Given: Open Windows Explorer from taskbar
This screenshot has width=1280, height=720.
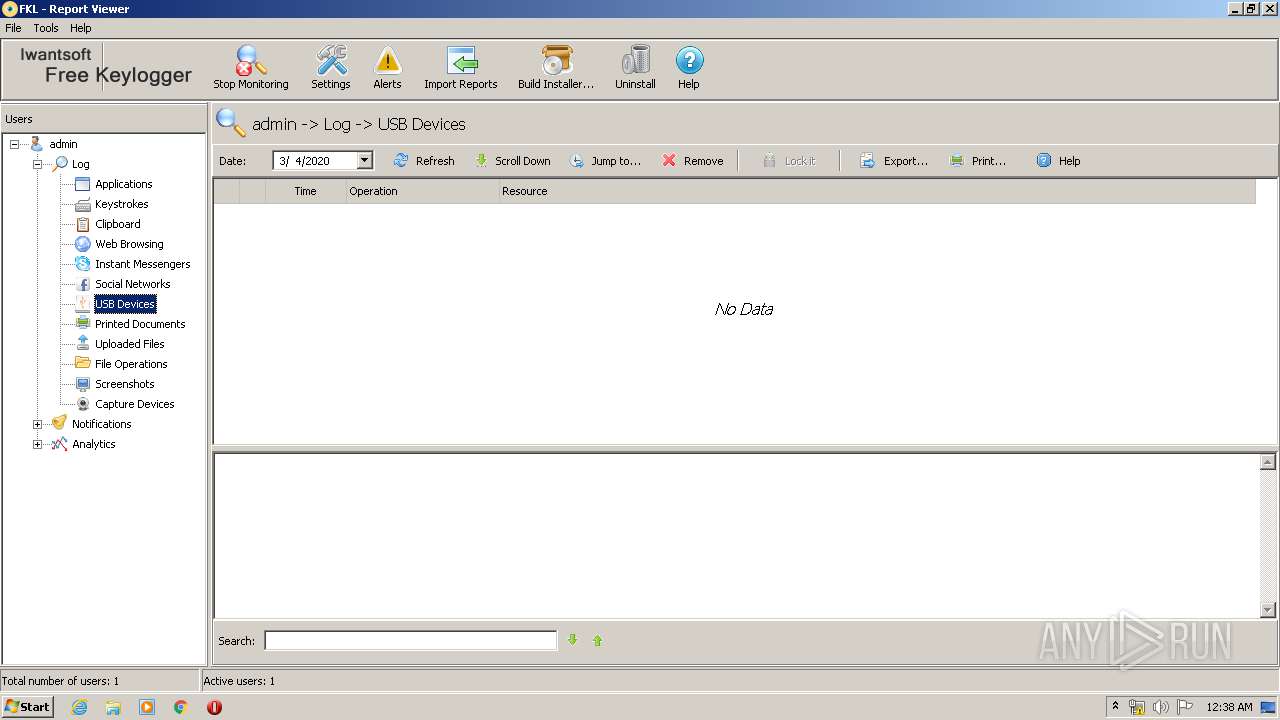Looking at the screenshot, I should click(x=113, y=707).
